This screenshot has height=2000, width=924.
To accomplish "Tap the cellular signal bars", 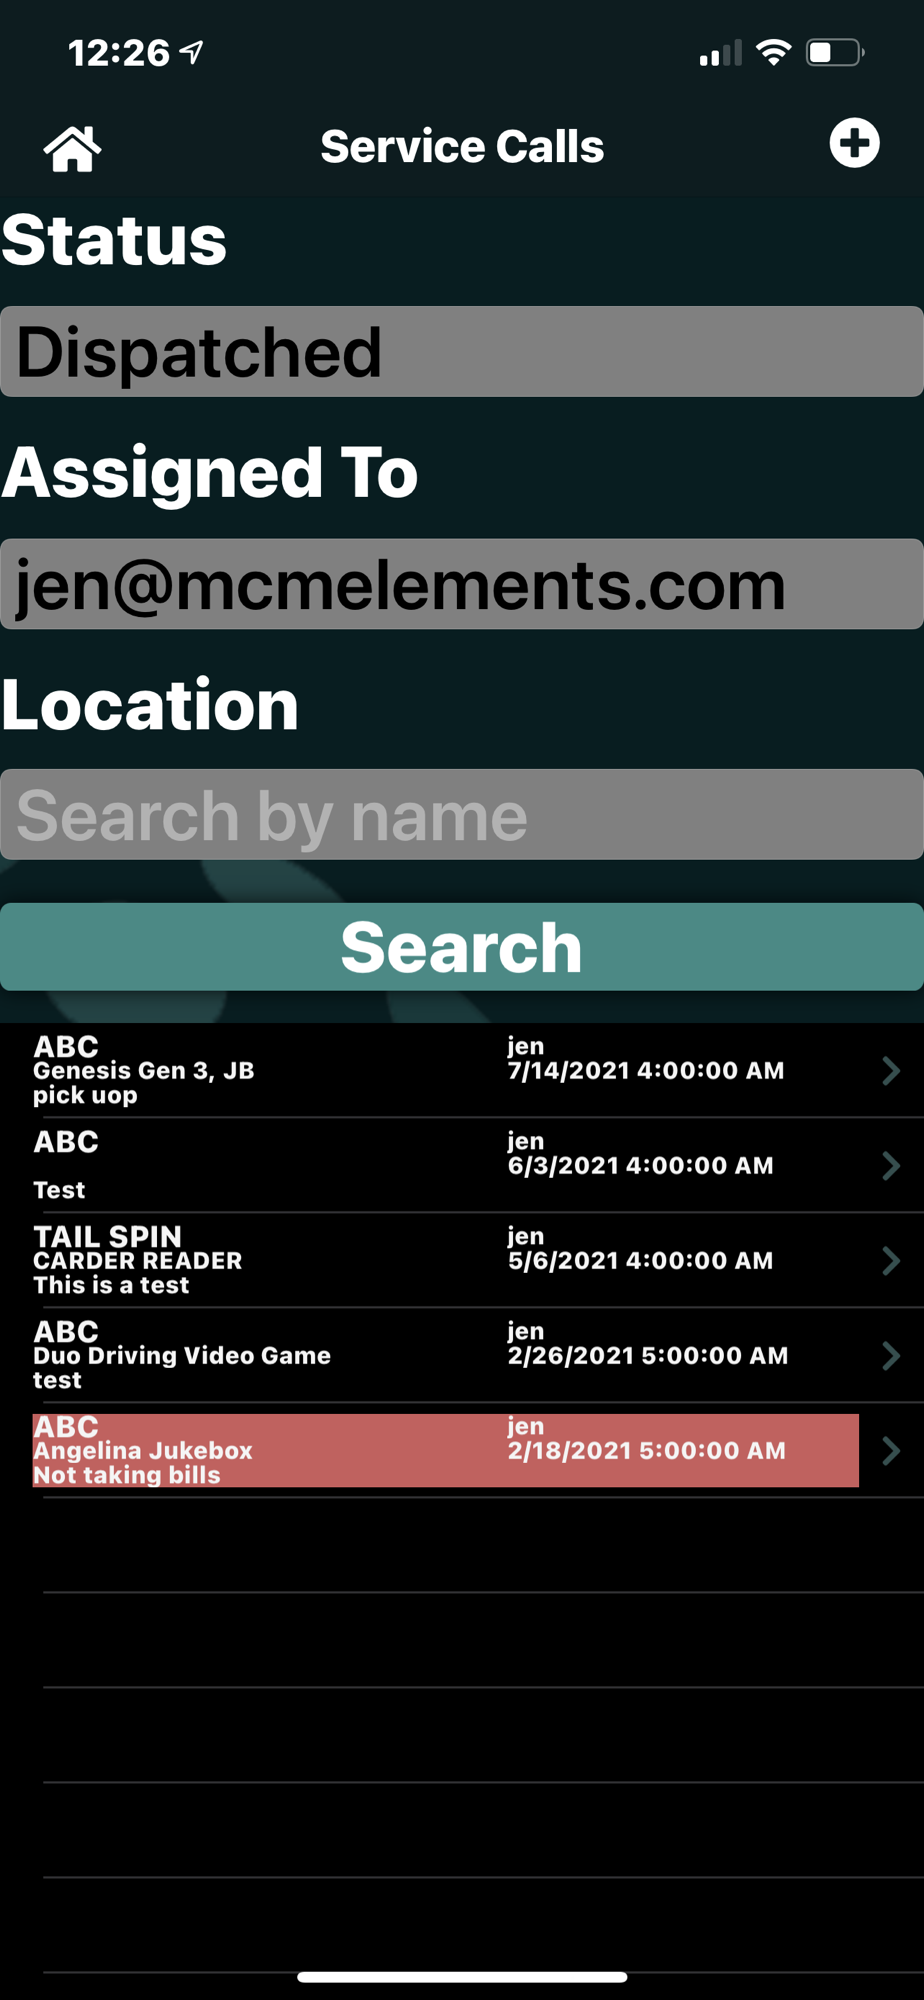I will 720,53.
